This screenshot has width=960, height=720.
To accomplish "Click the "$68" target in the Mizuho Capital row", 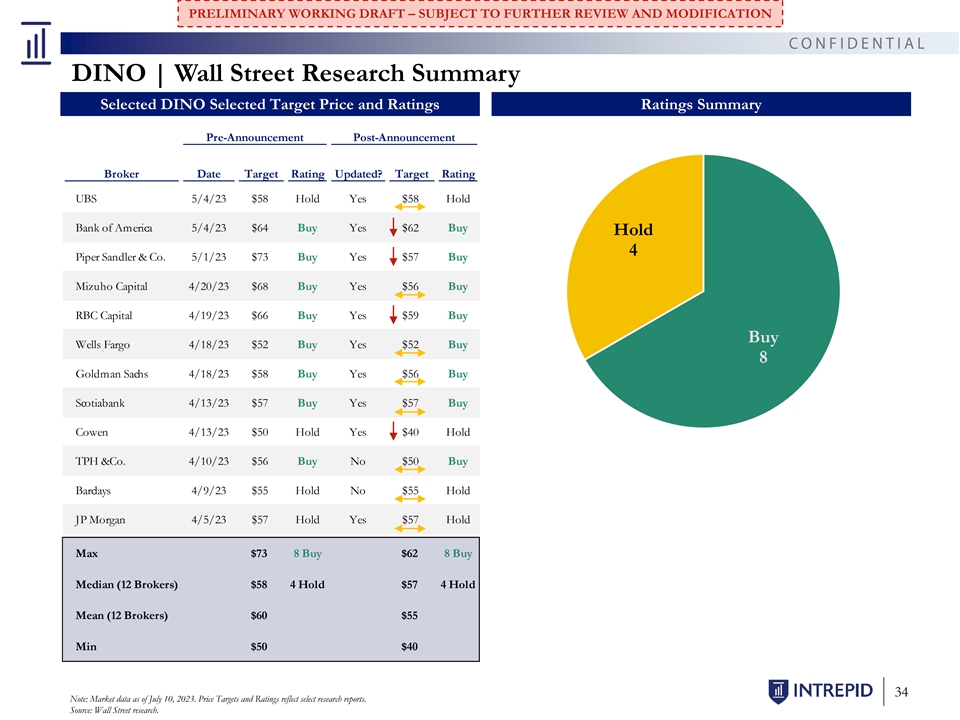I will [260, 286].
